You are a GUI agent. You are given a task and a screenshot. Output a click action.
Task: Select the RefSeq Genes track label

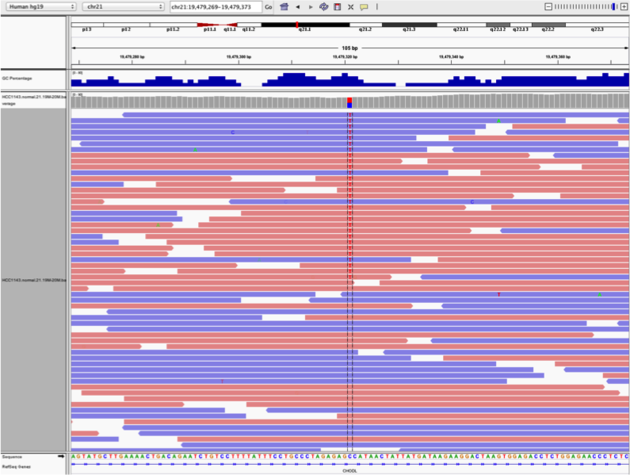click(x=16, y=466)
